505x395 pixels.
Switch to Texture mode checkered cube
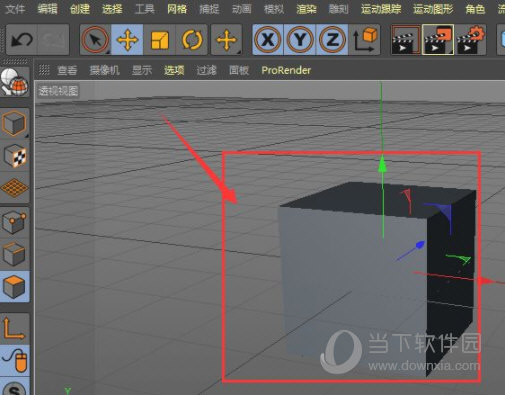click(x=14, y=155)
